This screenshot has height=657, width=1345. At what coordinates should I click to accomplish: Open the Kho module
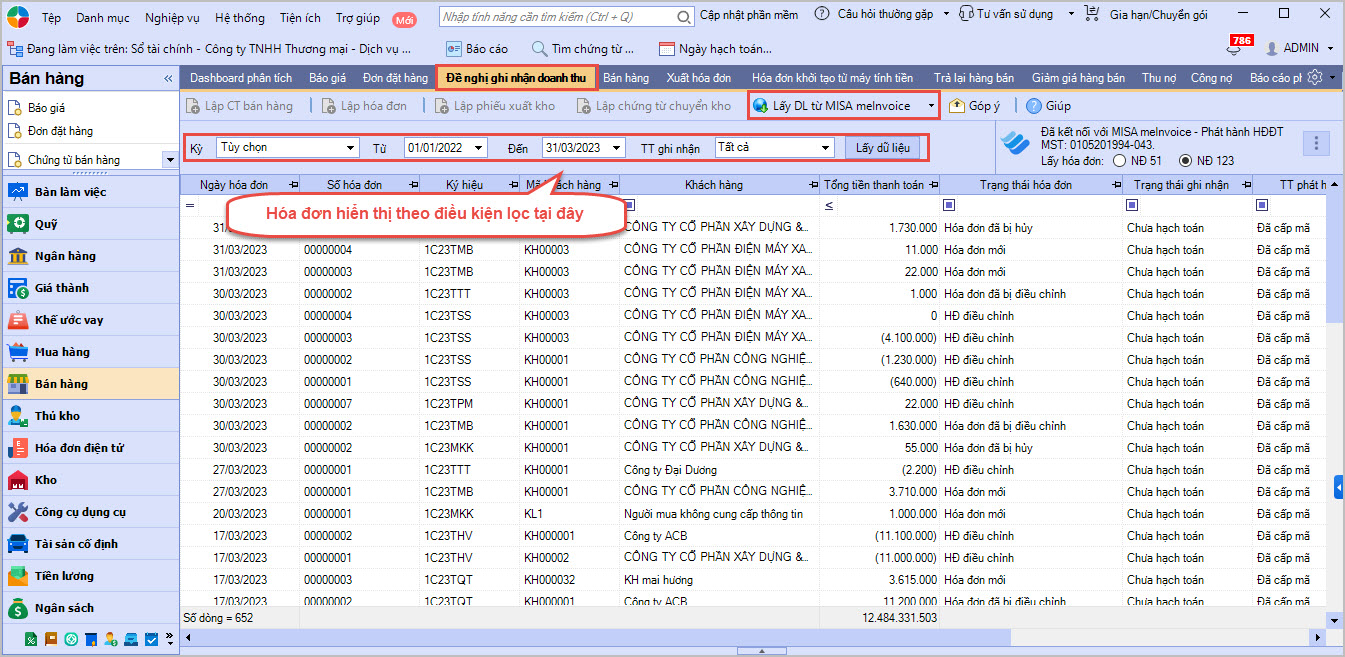tap(46, 480)
